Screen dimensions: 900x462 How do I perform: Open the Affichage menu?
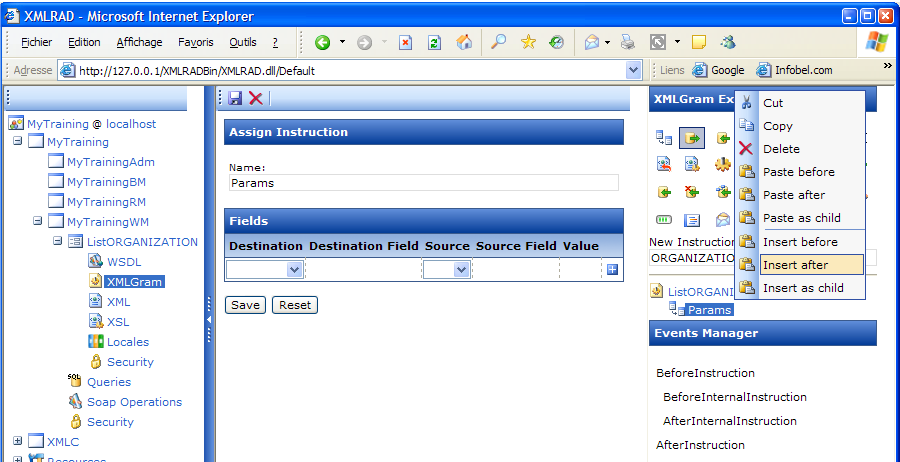(139, 42)
